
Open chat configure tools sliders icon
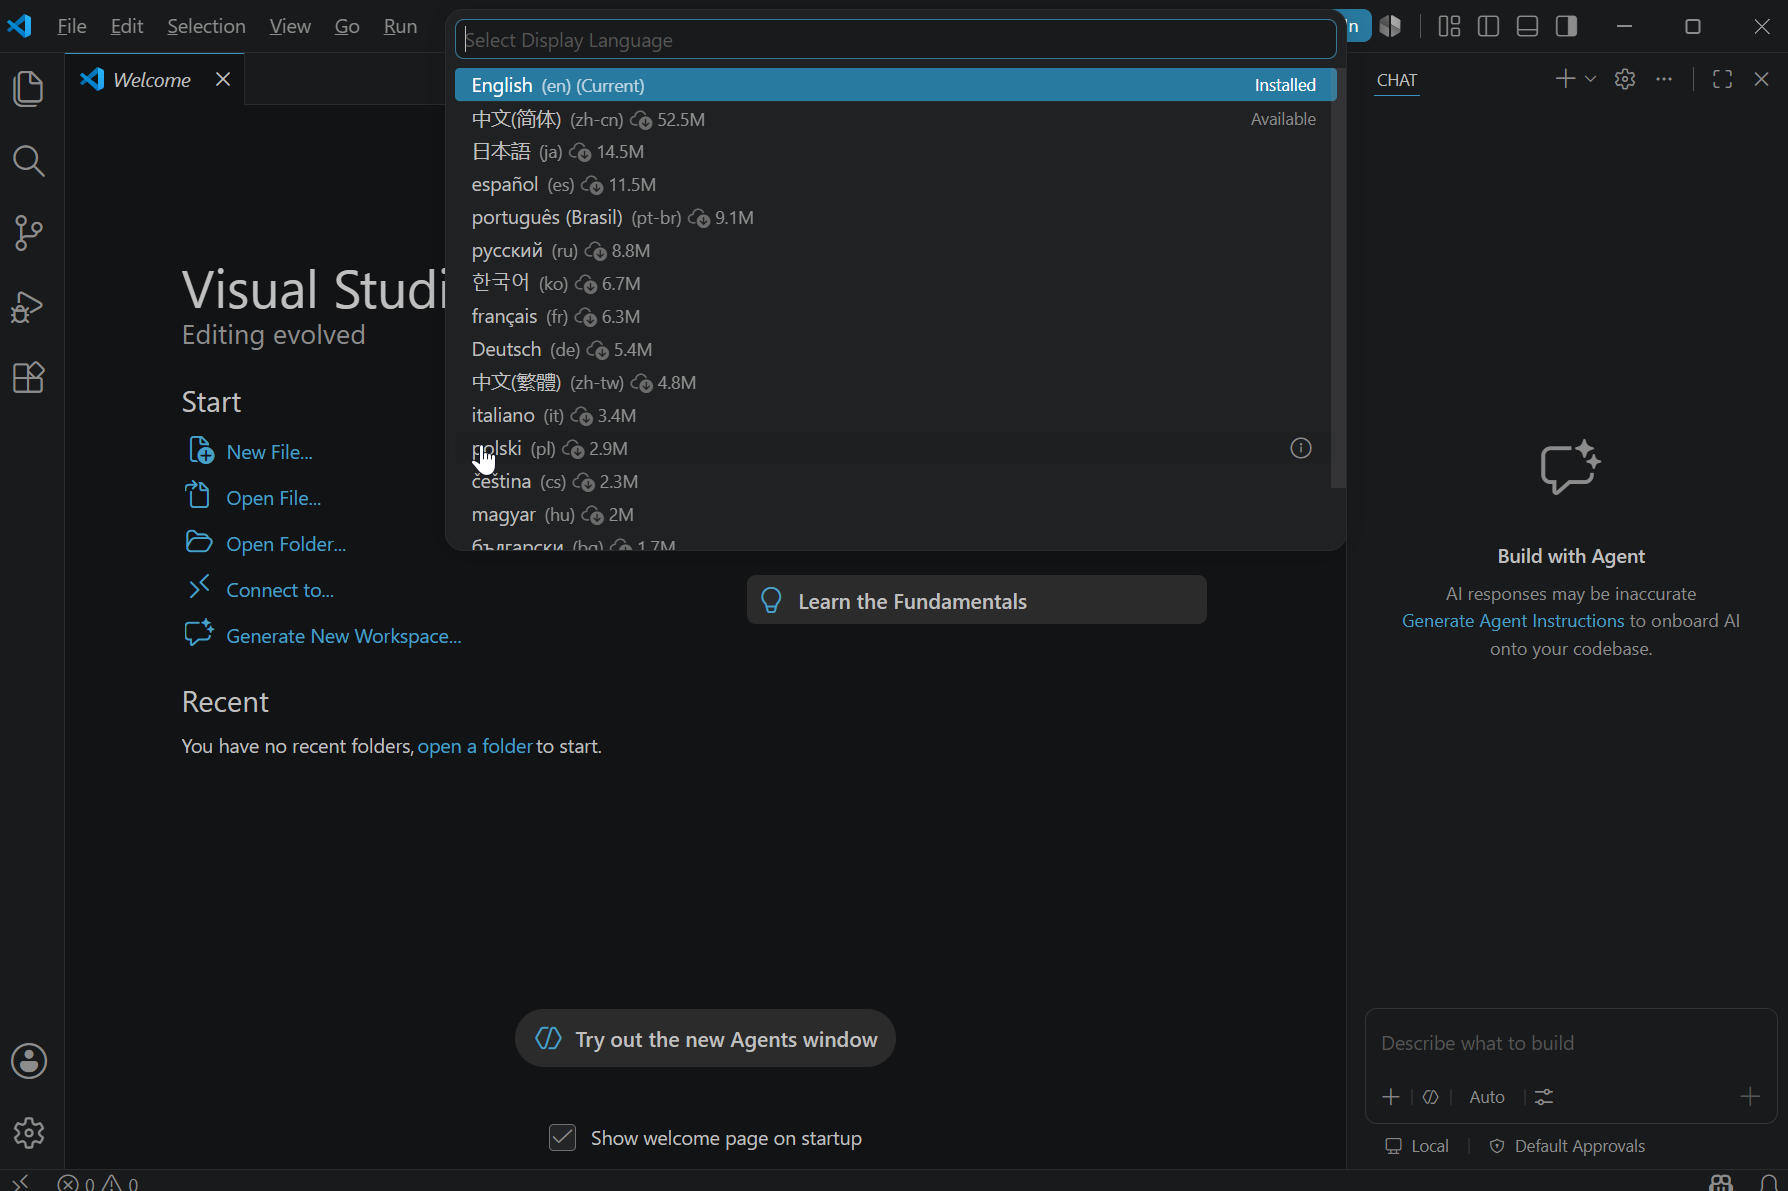1544,1097
